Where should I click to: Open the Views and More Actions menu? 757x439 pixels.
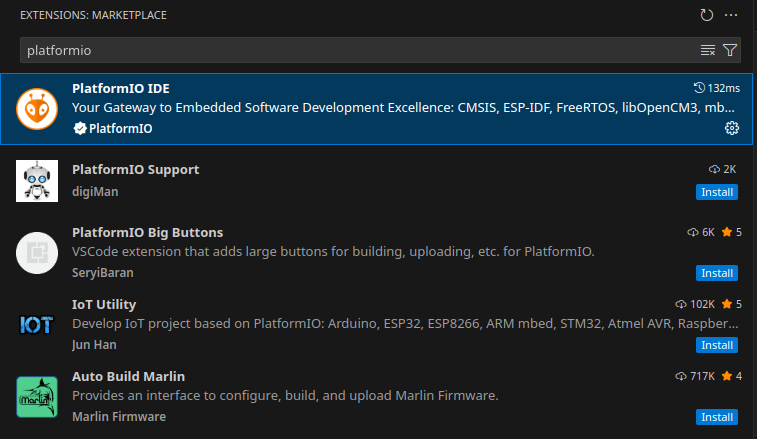click(x=731, y=15)
